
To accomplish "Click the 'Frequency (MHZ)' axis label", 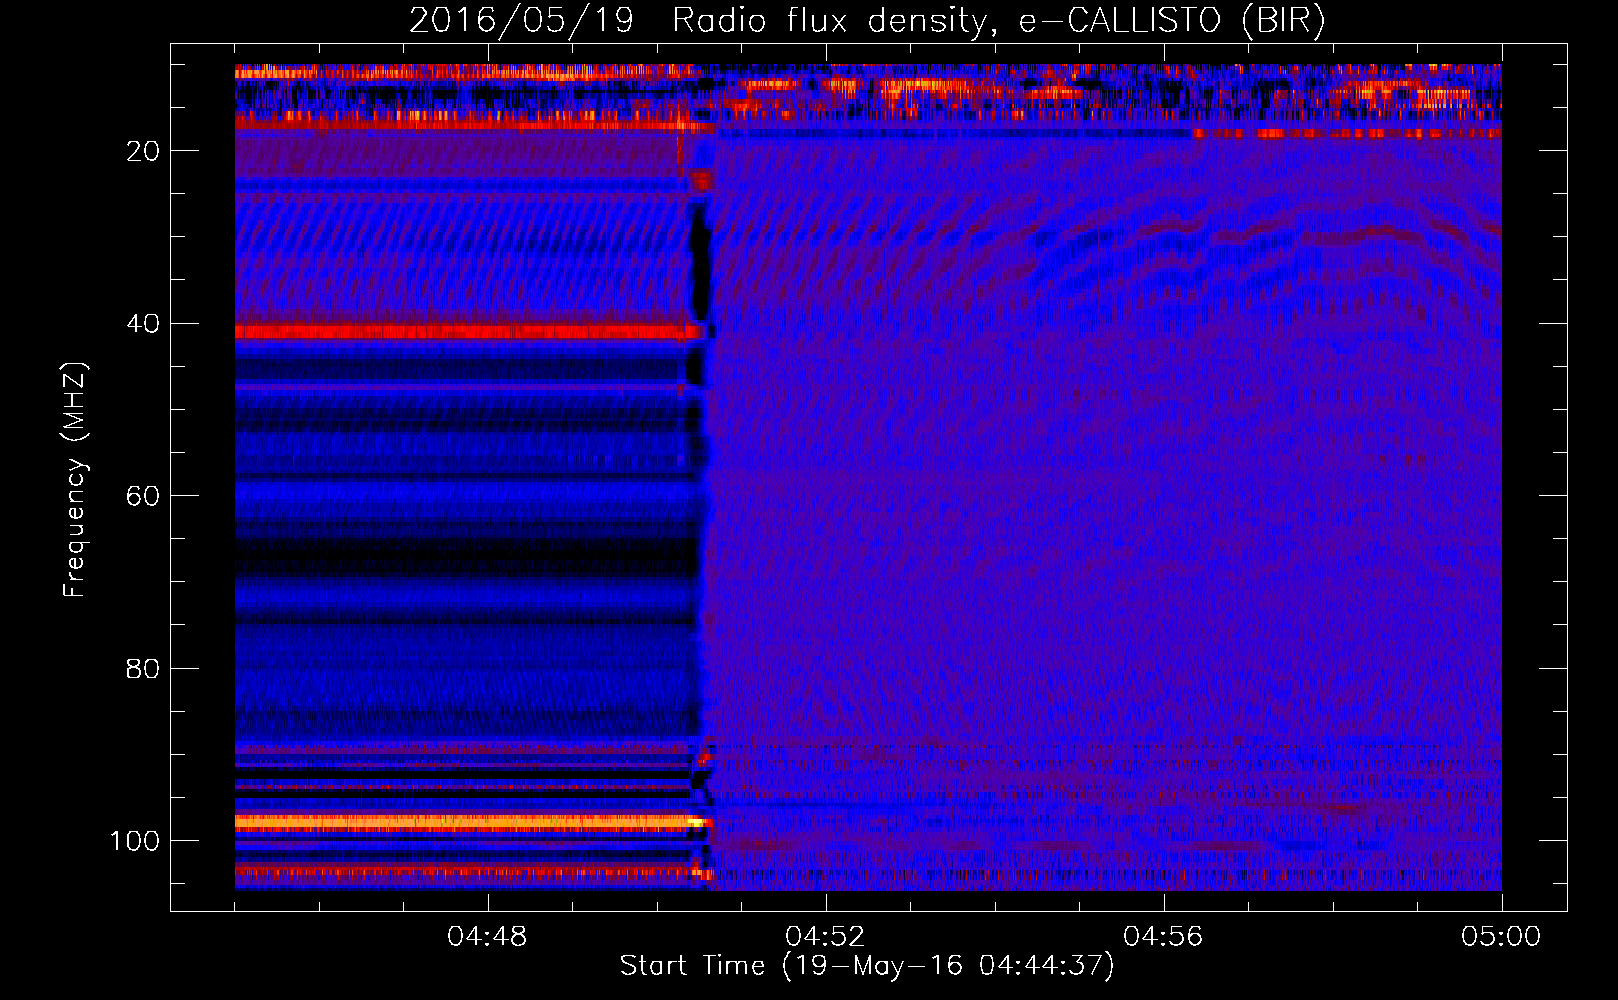I will [75, 480].
